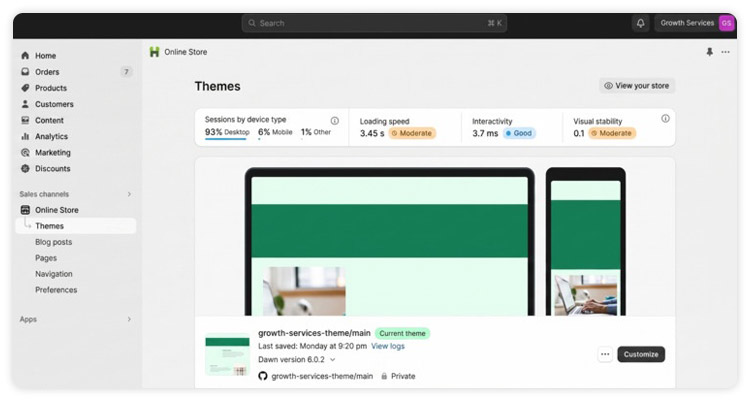Click the Home house icon
This screenshot has height=400, width=750.
tap(25, 56)
